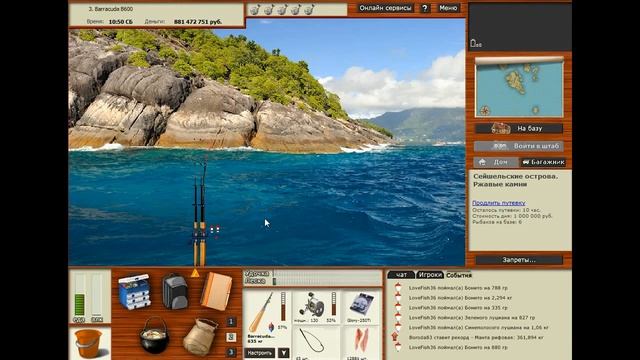This screenshot has width=640, height=360.
Task: Click the yellow warning triangle icon
Action: [x=196, y=273]
